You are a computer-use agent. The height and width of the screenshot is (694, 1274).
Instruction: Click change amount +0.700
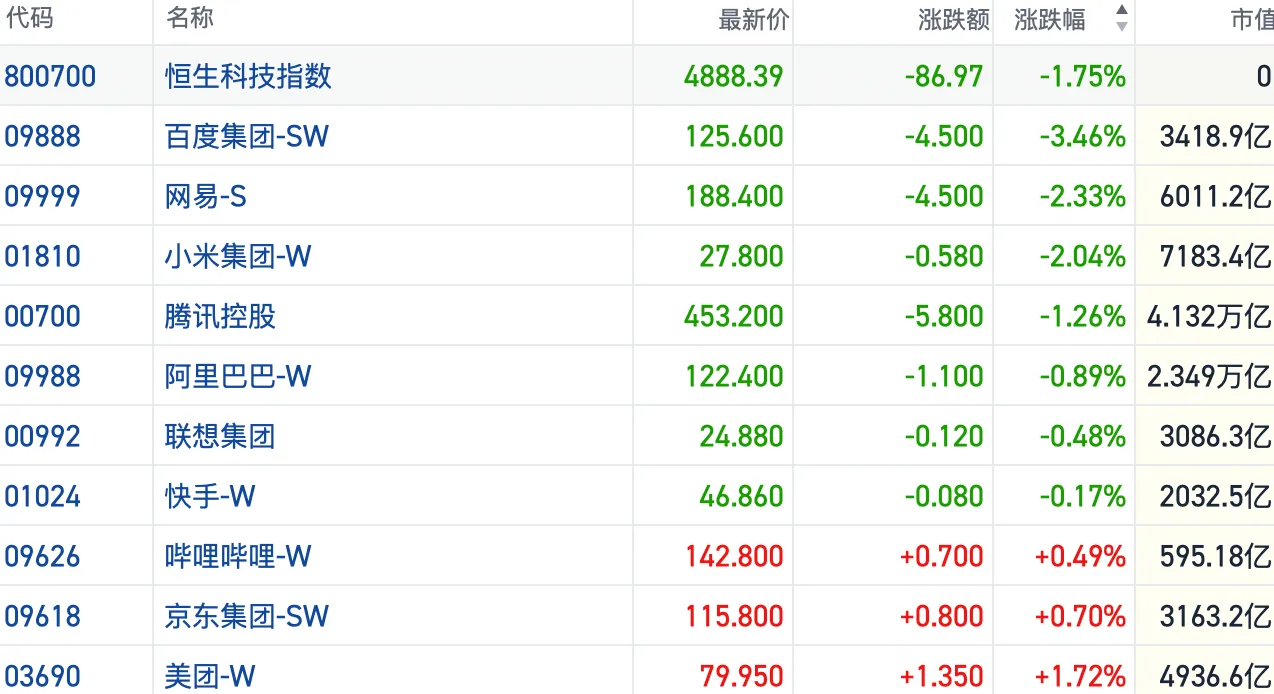(942, 556)
